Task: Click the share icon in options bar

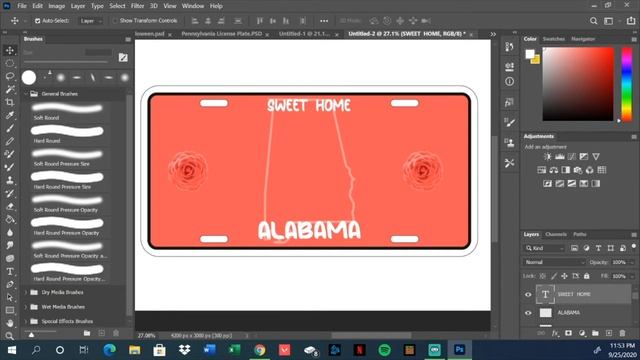Action: pos(631,21)
